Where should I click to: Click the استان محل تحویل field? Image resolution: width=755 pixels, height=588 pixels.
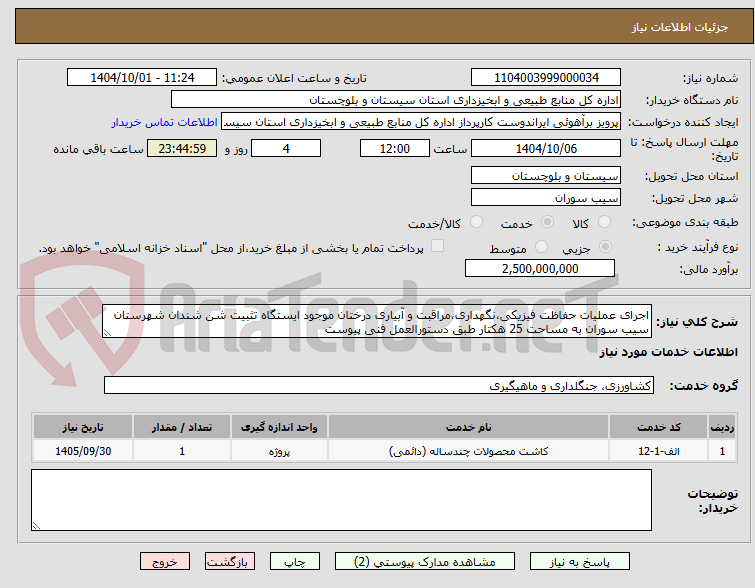point(546,175)
